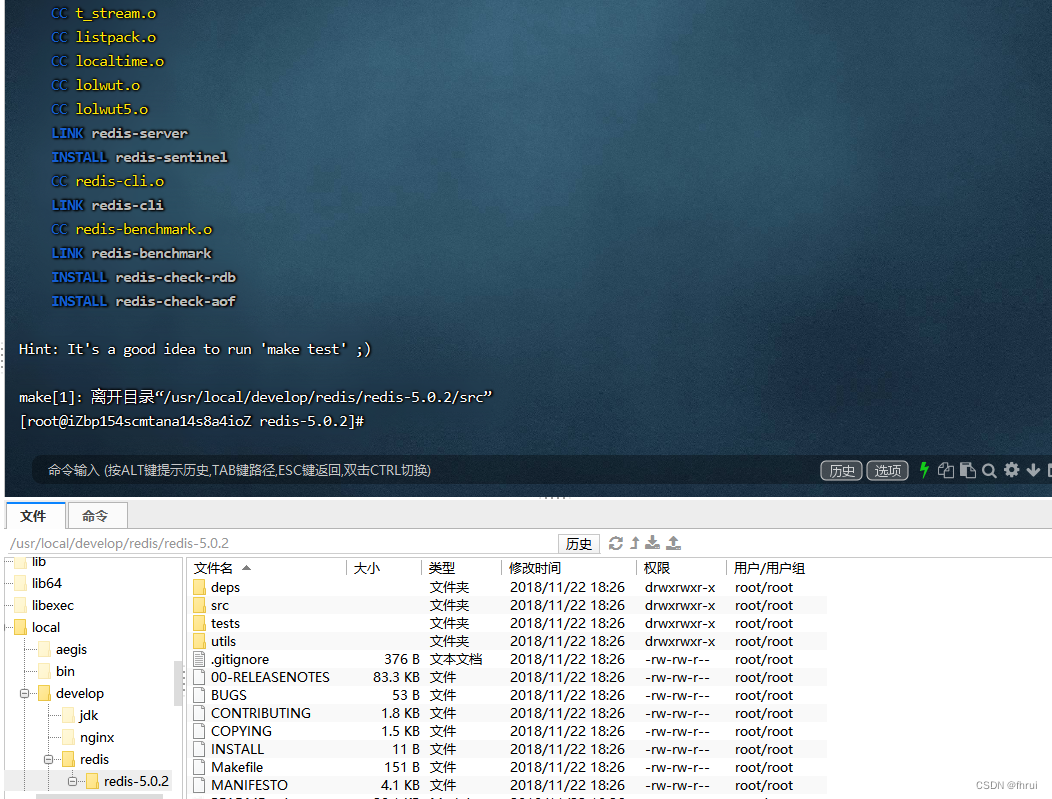The width and height of the screenshot is (1052, 799).
Task: Open terminal search with magnifier icon
Action: [x=989, y=470]
